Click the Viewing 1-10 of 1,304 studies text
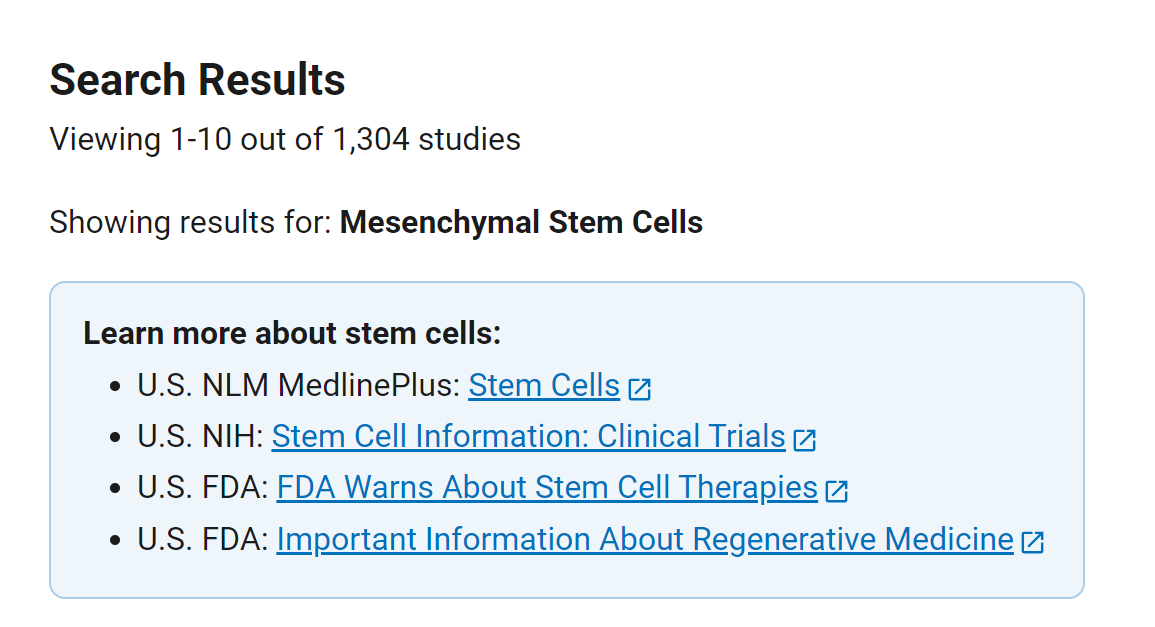 285,139
